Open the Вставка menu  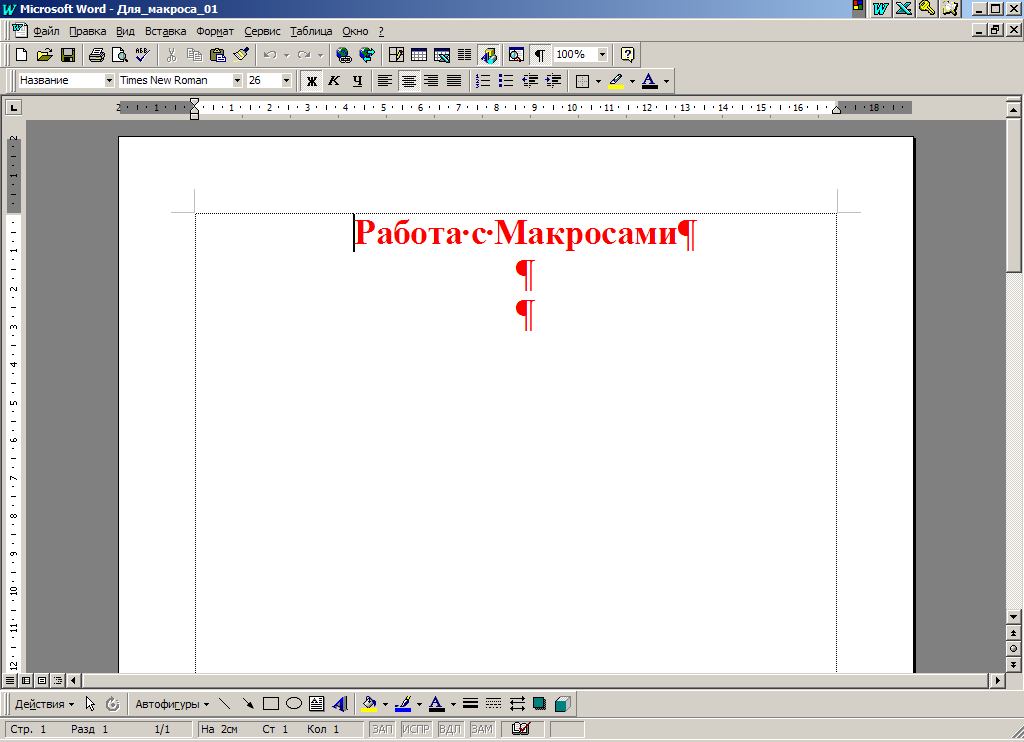pos(165,31)
